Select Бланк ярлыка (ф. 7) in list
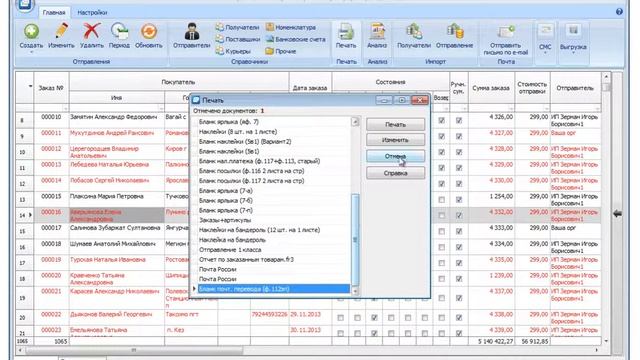Image resolution: width=640 pixels, height=360 pixels. 273,122
